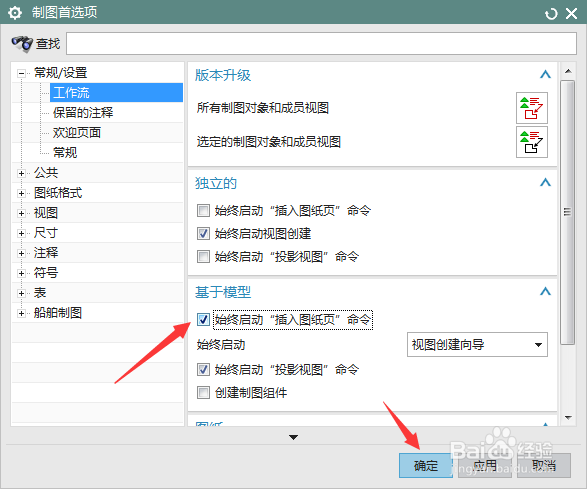Viewport: 587px width, 489px height.
Task: Click the reset dialog icon
Action: click(x=551, y=14)
